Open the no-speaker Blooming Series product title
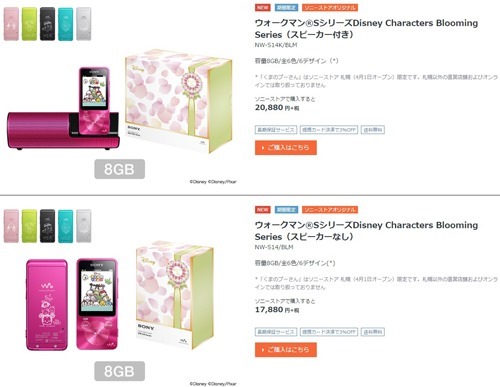Viewport: 500px width, 387px height. [x=366, y=231]
